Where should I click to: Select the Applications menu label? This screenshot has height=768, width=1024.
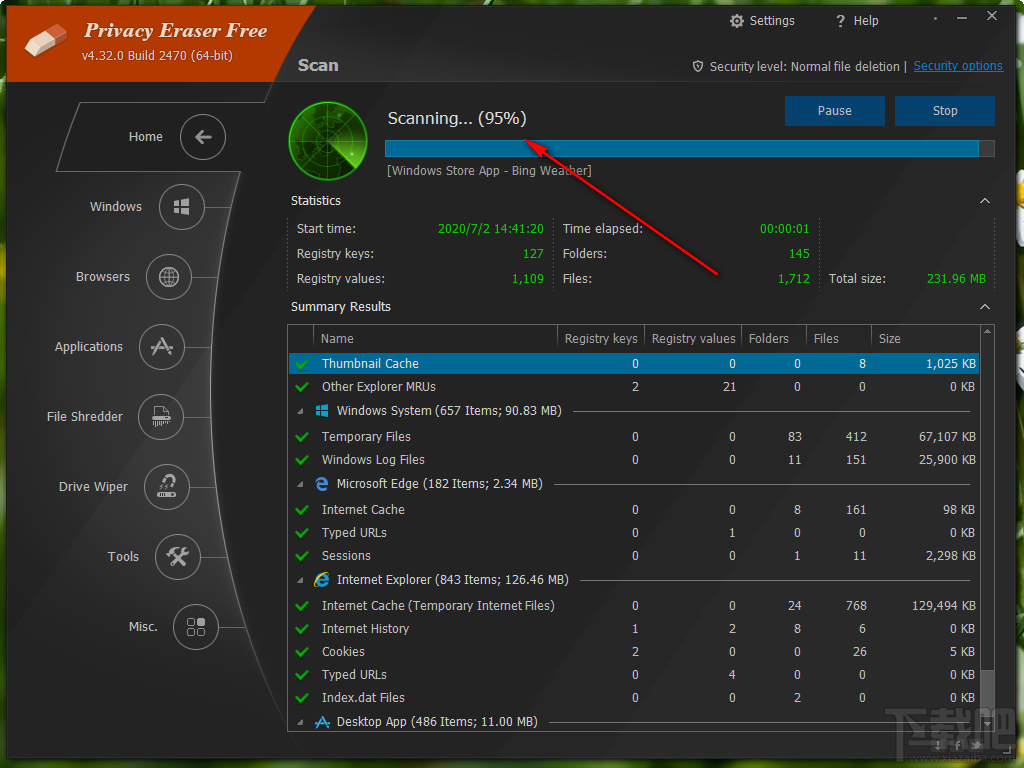click(89, 347)
